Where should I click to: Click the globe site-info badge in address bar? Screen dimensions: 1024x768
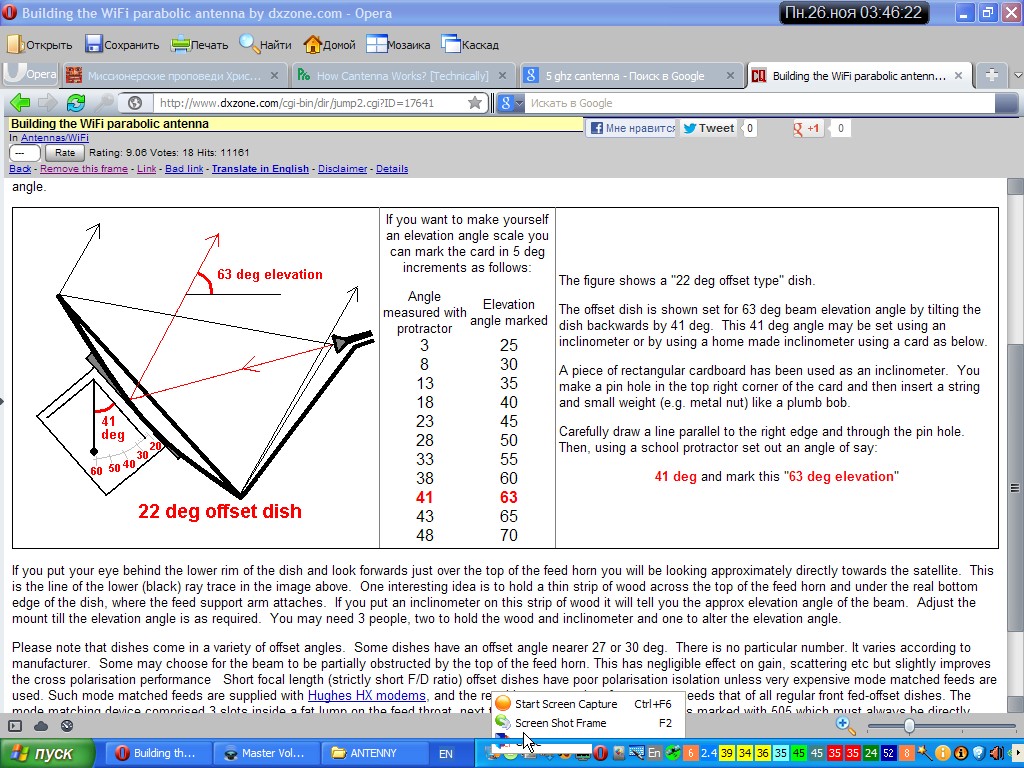click(x=135, y=103)
